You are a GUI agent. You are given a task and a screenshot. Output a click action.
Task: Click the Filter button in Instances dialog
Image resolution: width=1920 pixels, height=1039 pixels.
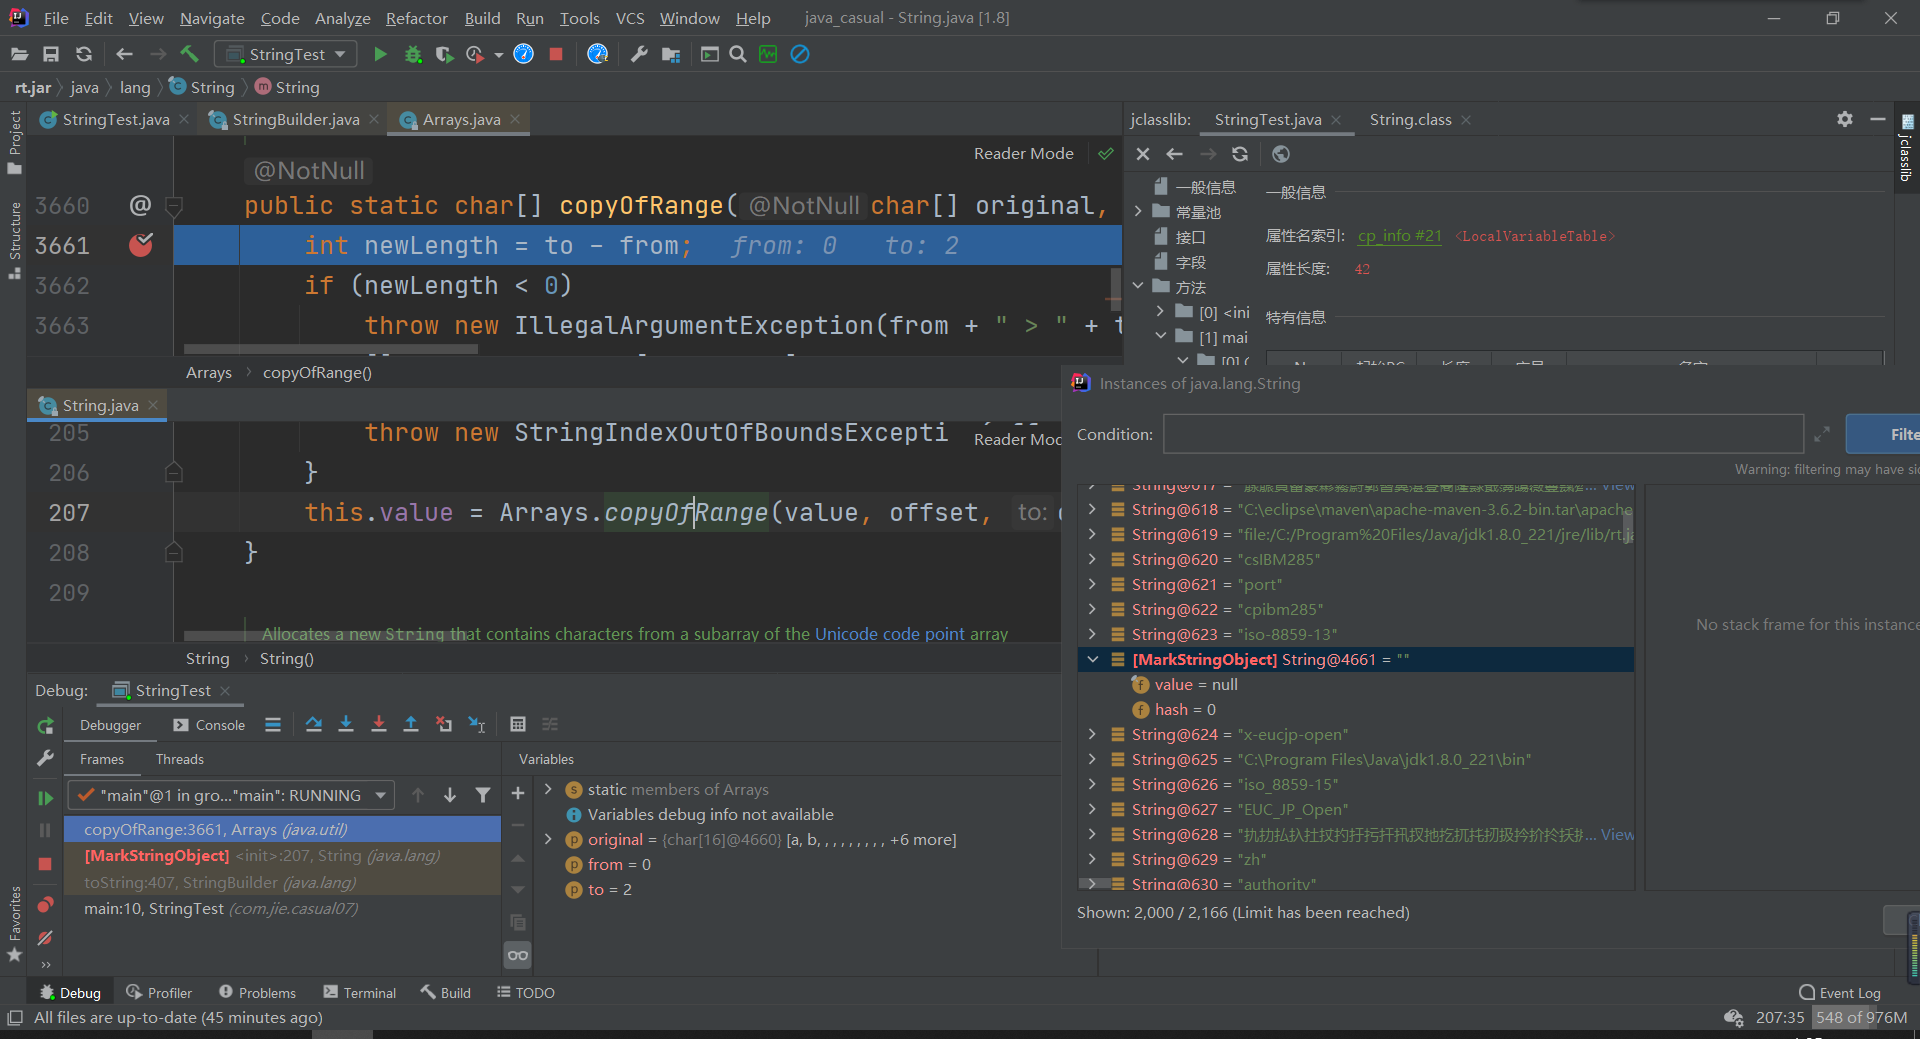click(1883, 434)
